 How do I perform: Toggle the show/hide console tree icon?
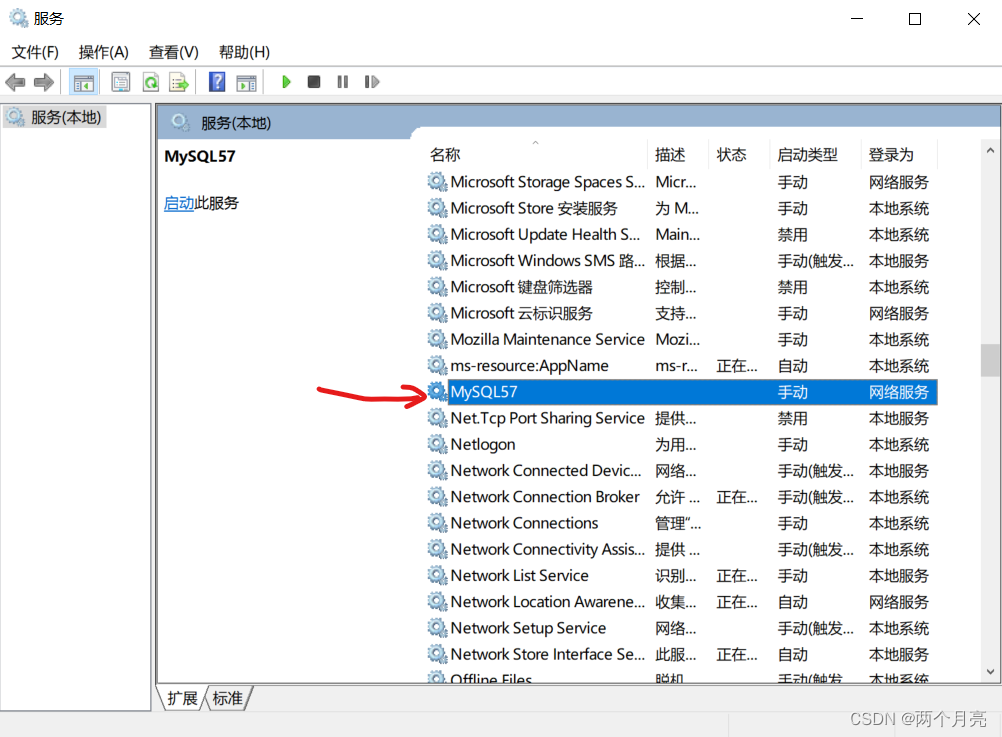(84, 82)
